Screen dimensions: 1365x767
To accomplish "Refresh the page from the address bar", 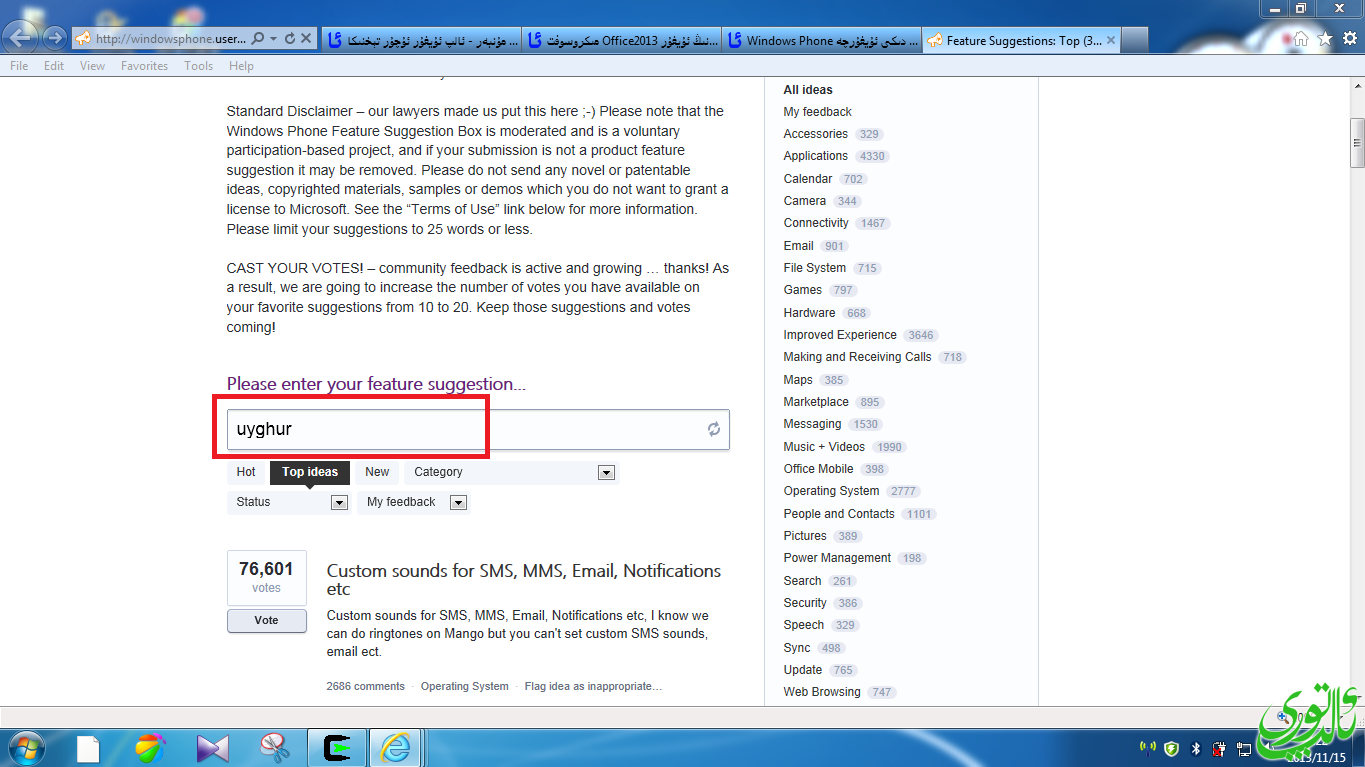I will click(x=290, y=39).
